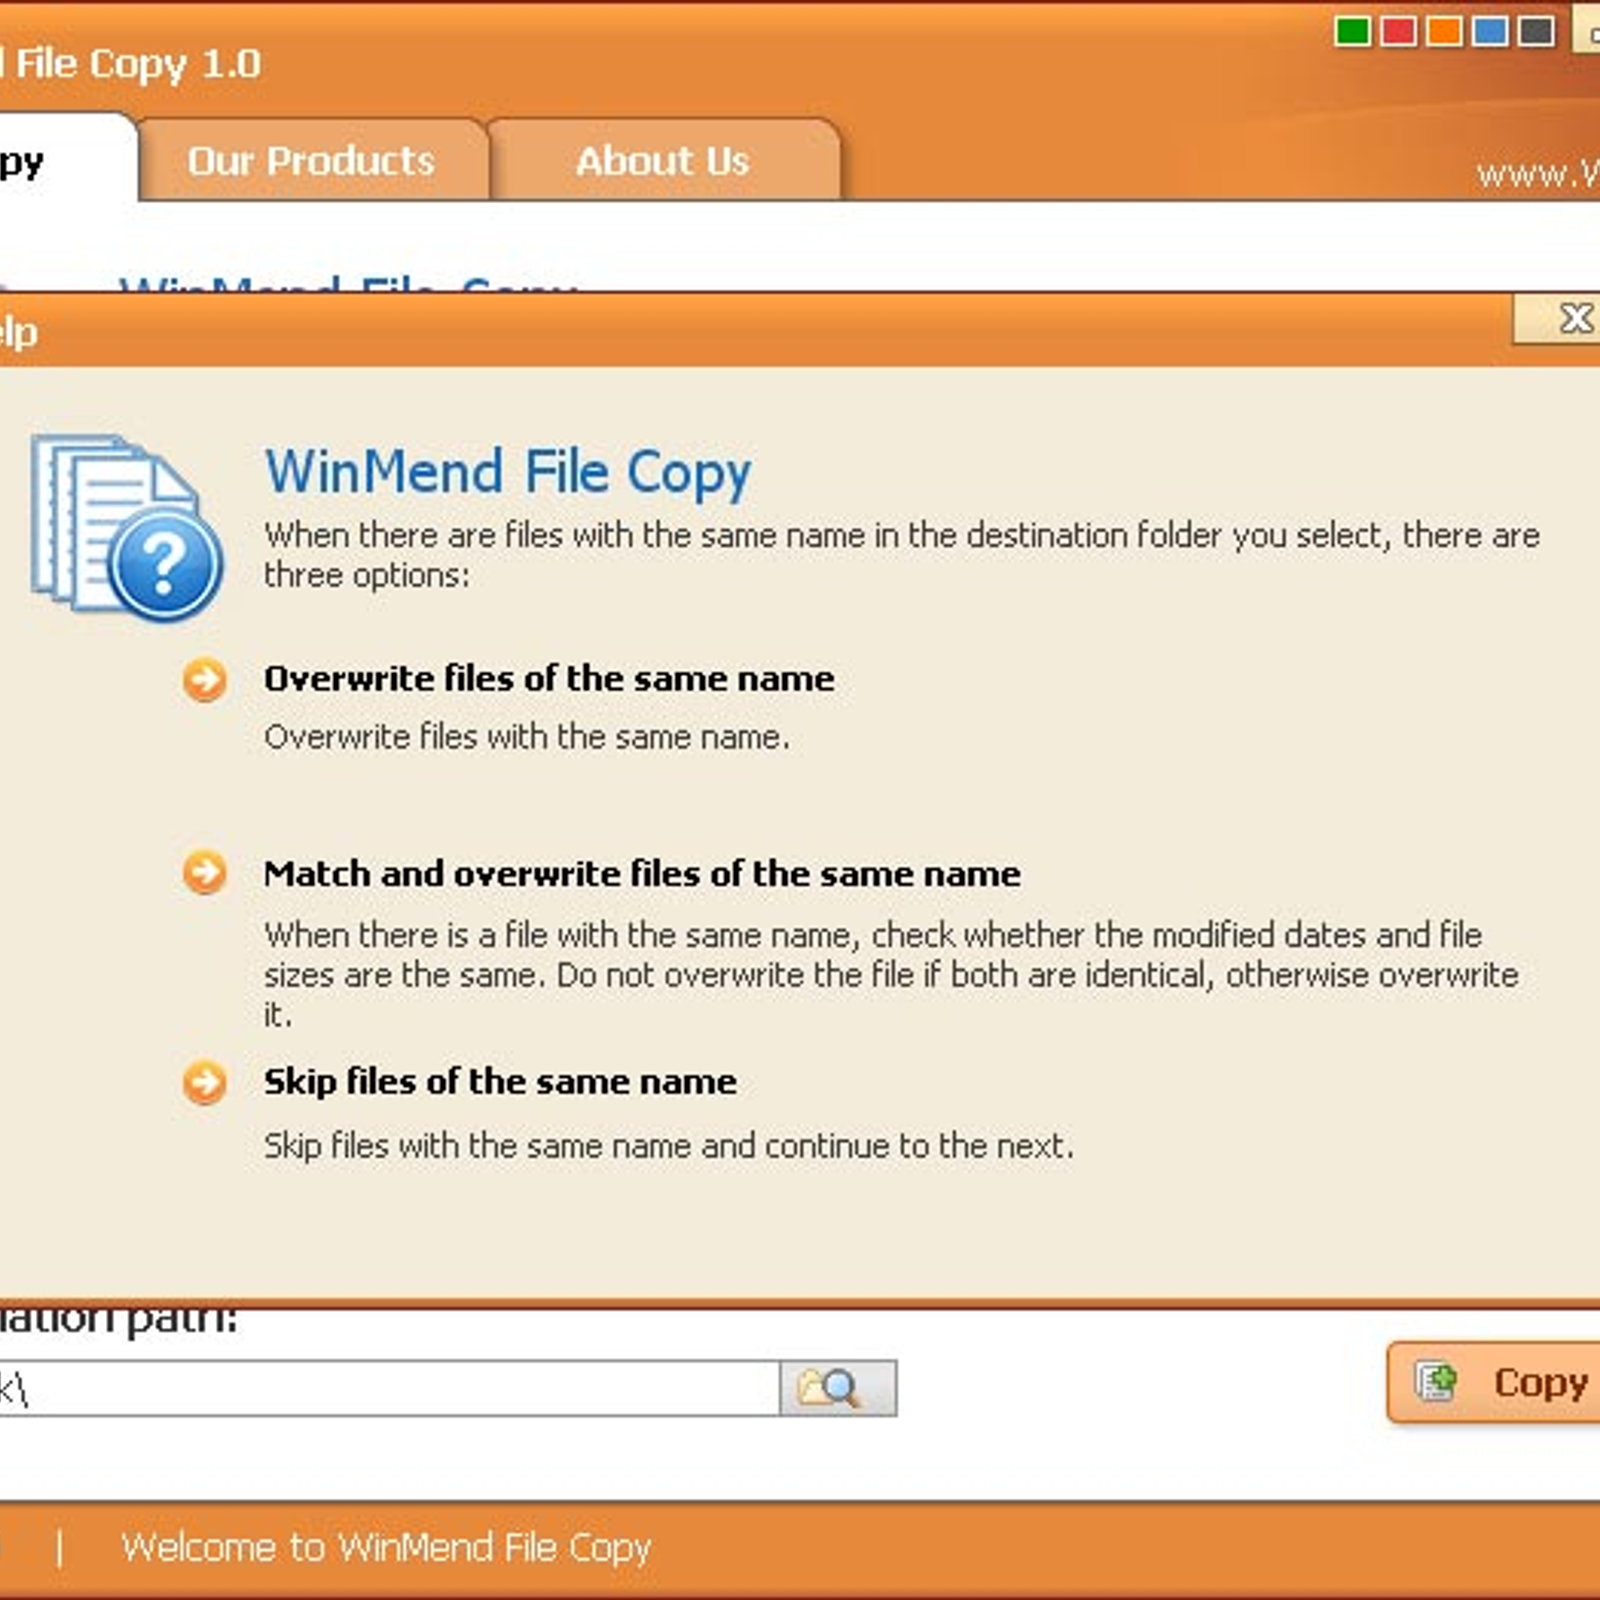
Task: Select the green theme color swatch
Action: 1352,31
